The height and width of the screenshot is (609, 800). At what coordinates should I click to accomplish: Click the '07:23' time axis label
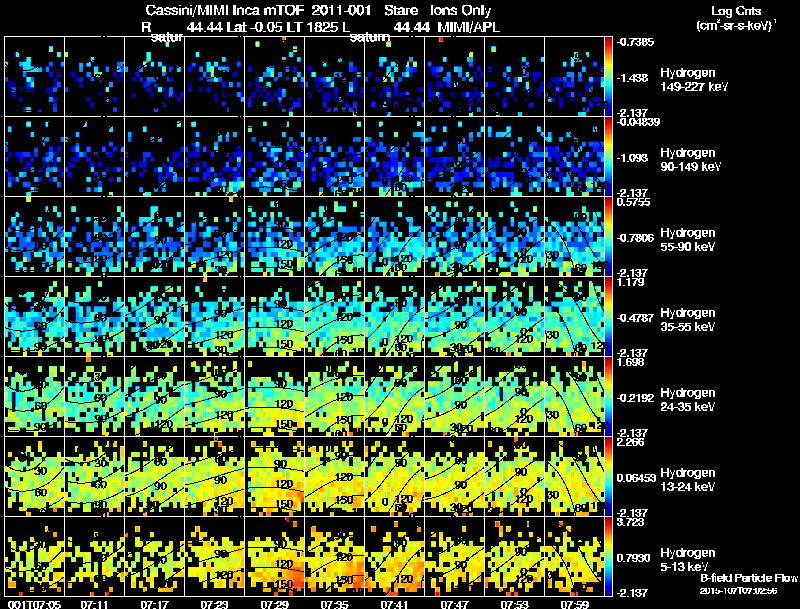click(x=214, y=604)
